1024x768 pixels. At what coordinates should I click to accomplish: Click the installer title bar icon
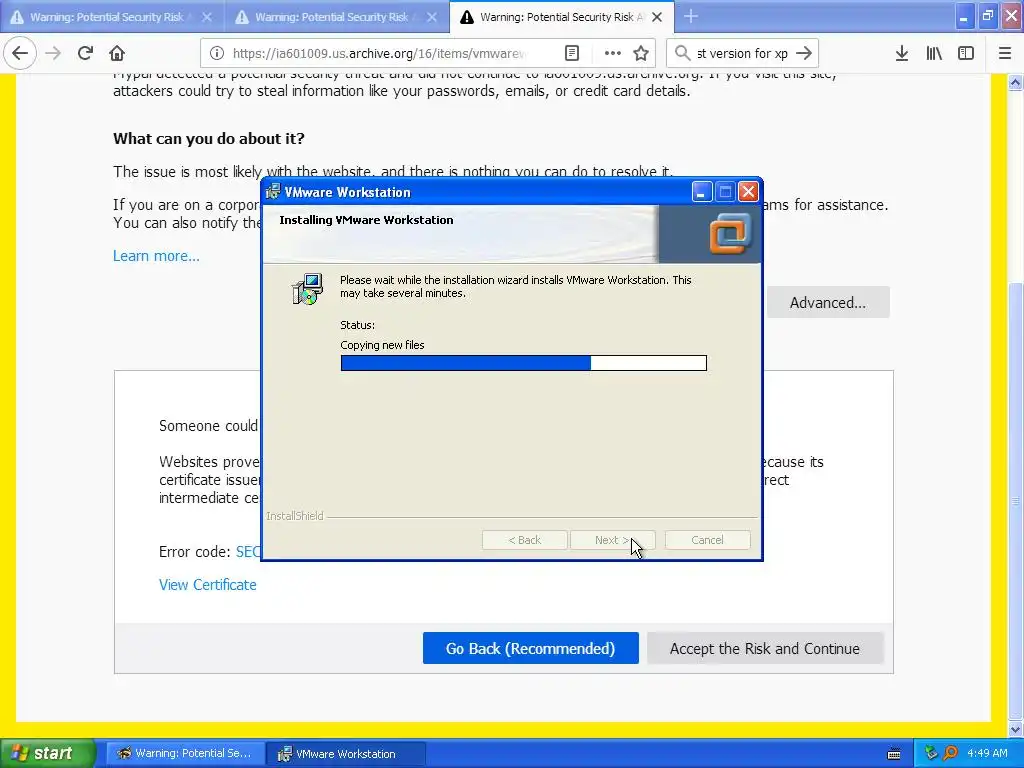tap(273, 191)
